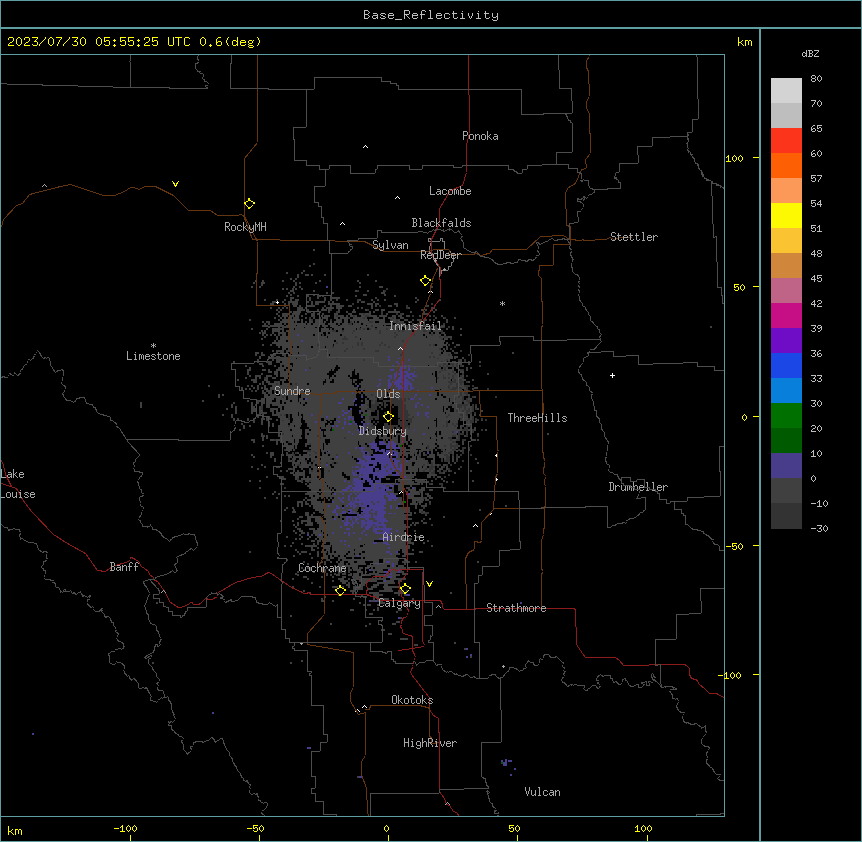Click the Didsbury label
862x842 pixels.
[383, 431]
